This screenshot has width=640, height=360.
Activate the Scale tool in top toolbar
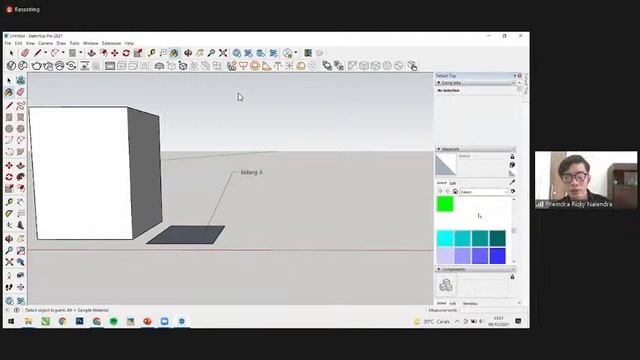pos(138,53)
